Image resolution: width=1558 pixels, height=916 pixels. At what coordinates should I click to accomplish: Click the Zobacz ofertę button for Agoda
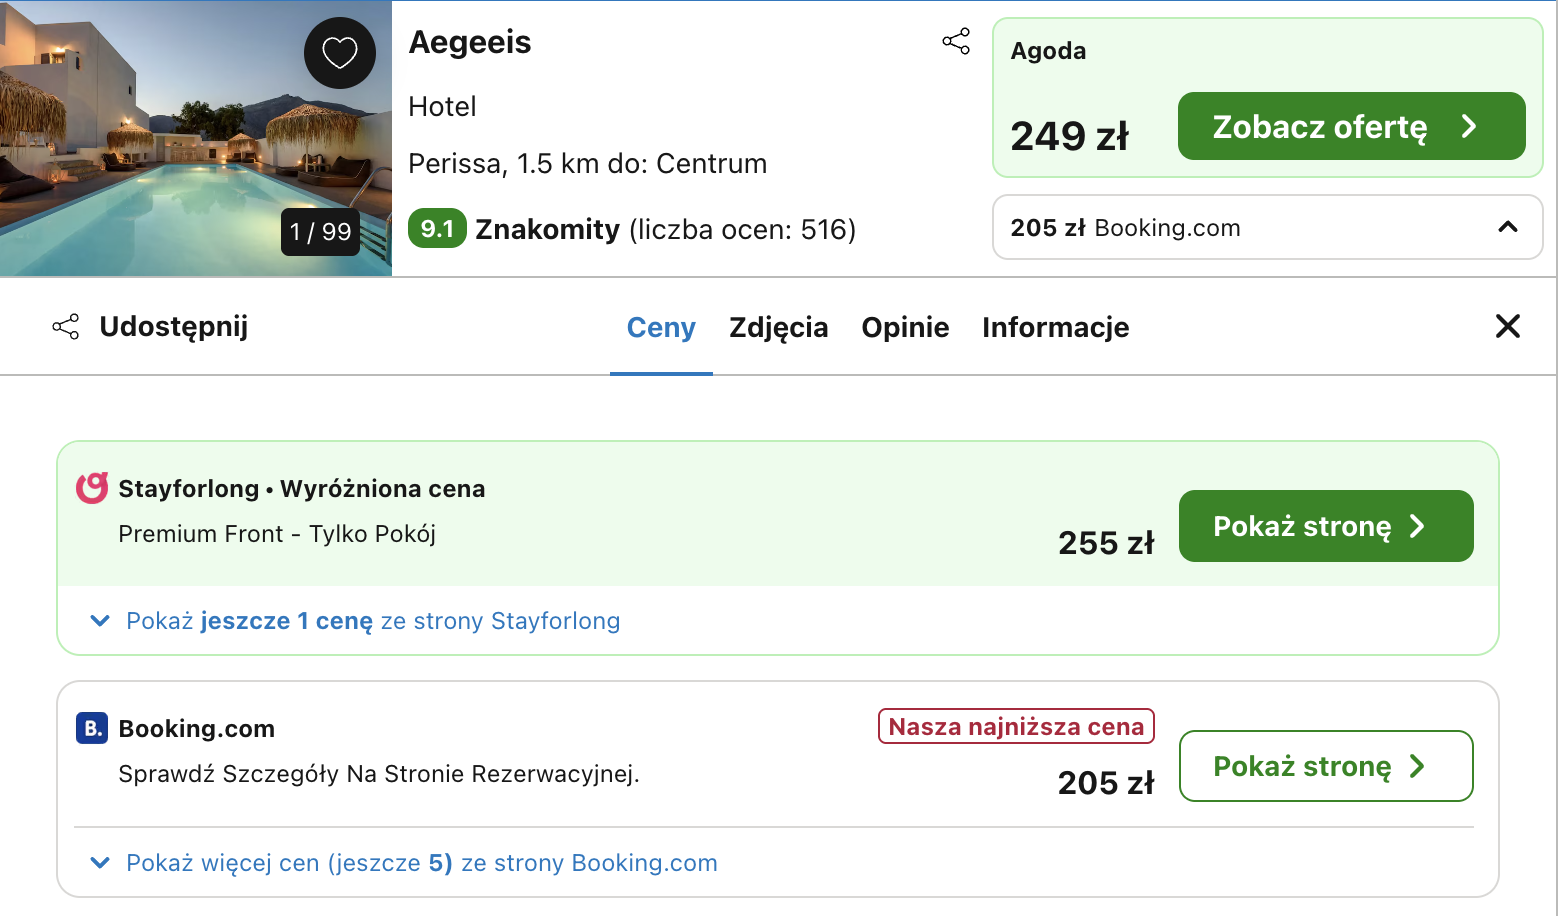(x=1351, y=126)
